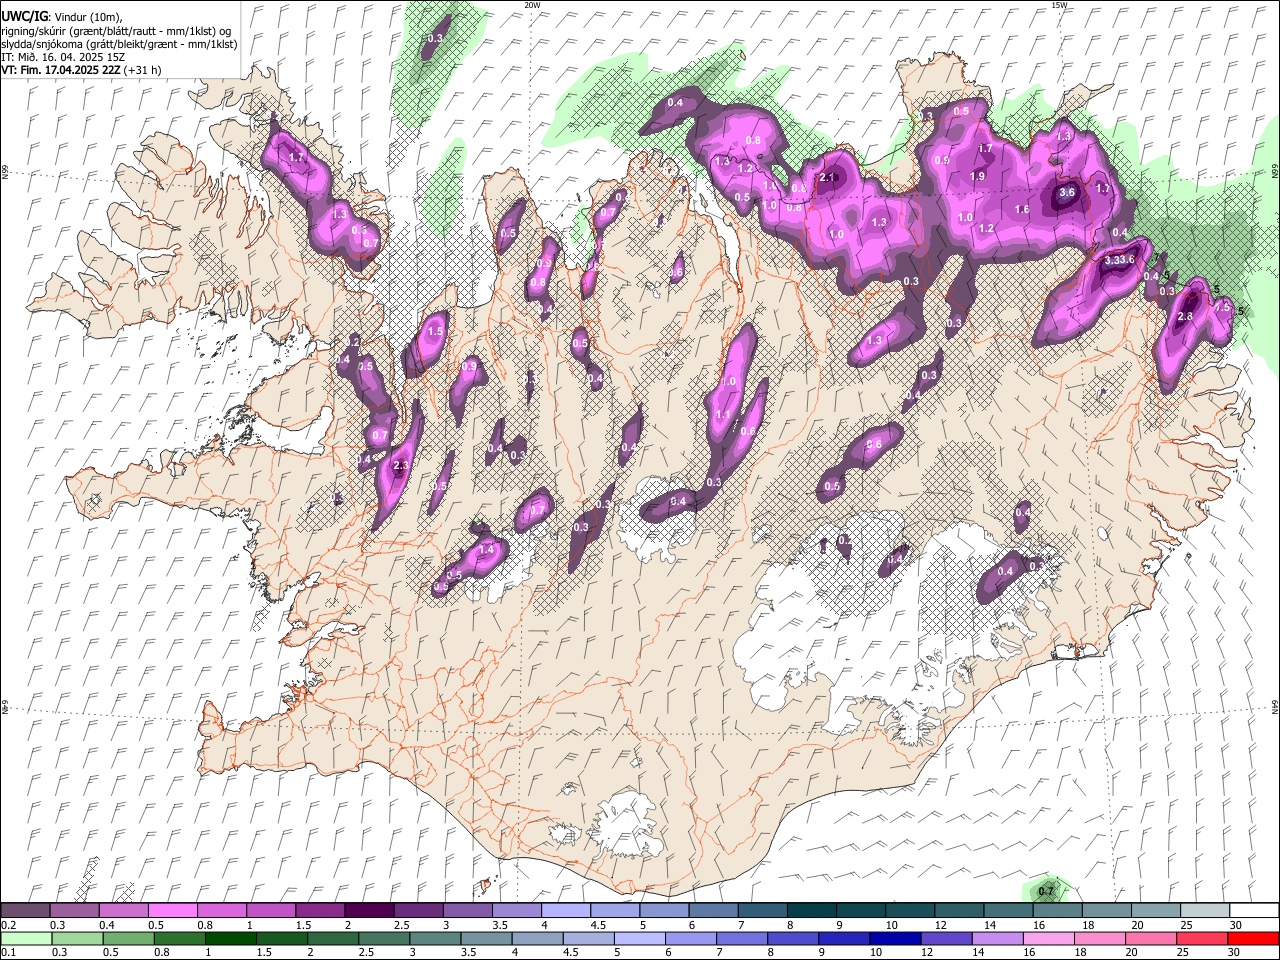The image size is (1280, 960).
Task: Select the bottom-row legend swatch starting at 3.5
Action: point(486,938)
